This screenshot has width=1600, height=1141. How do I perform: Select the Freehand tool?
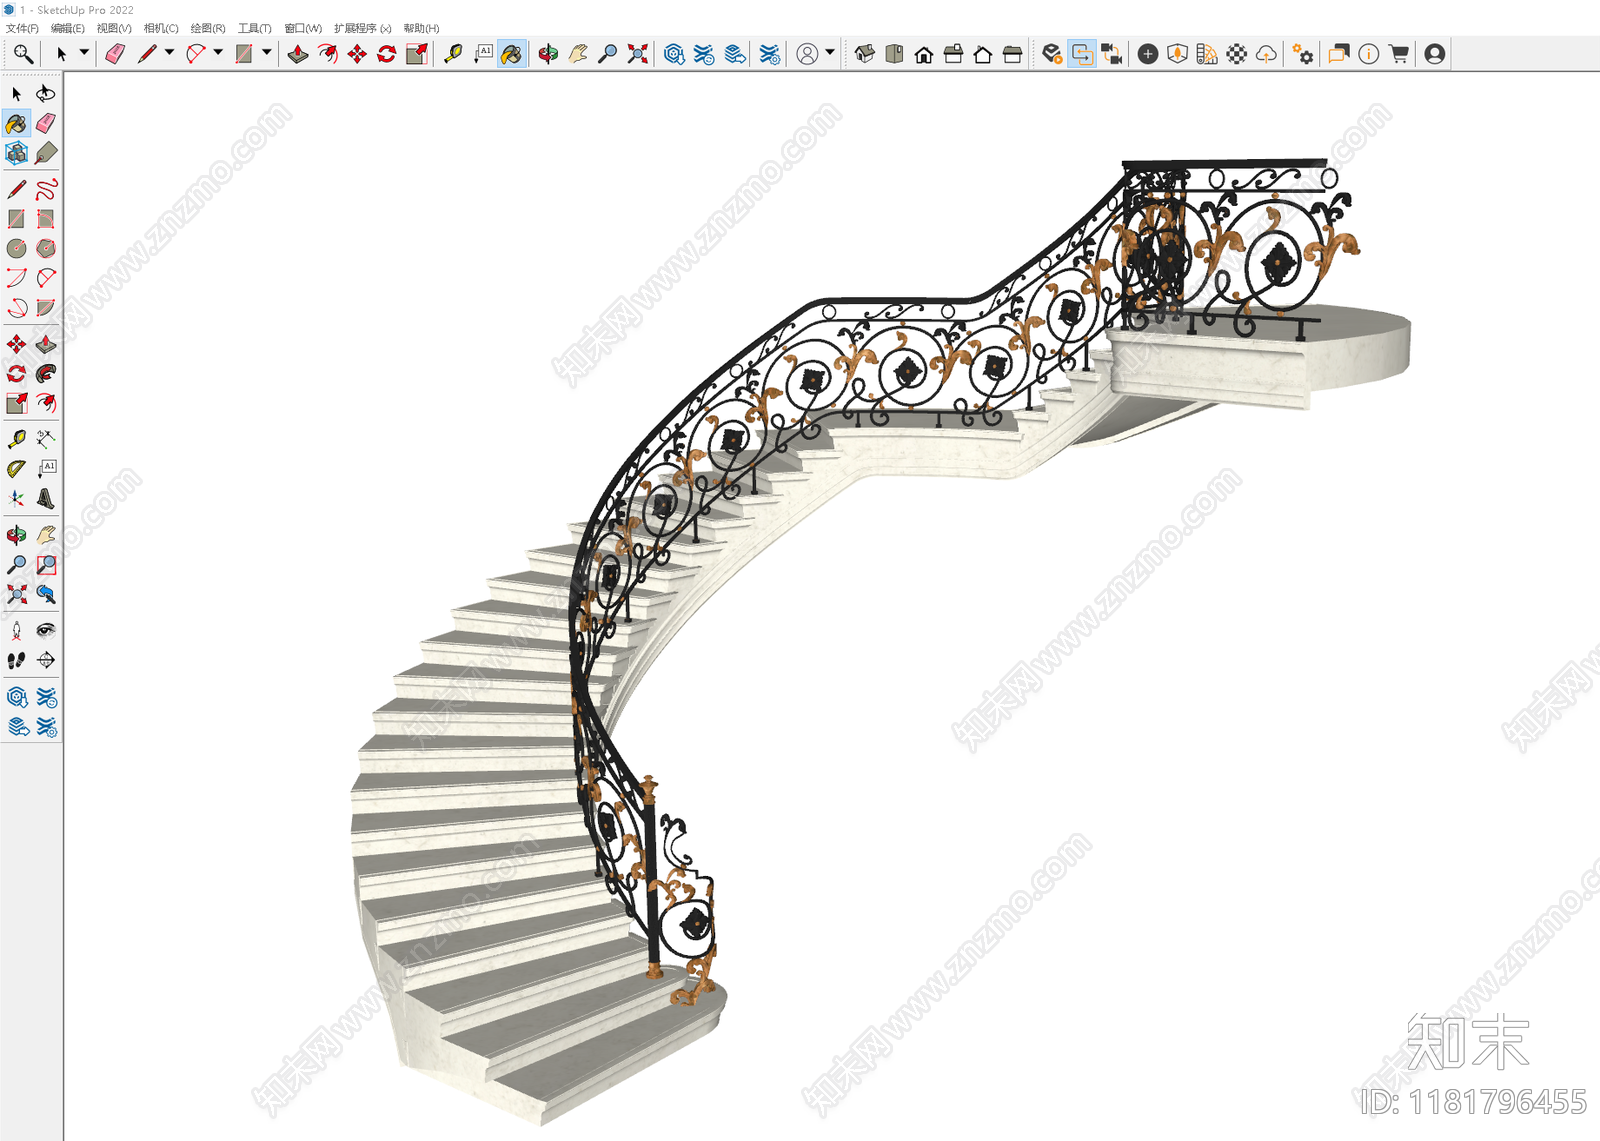46,189
